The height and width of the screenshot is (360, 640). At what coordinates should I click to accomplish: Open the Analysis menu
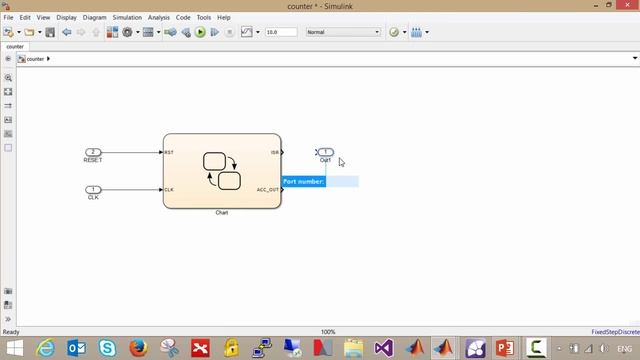click(x=159, y=18)
